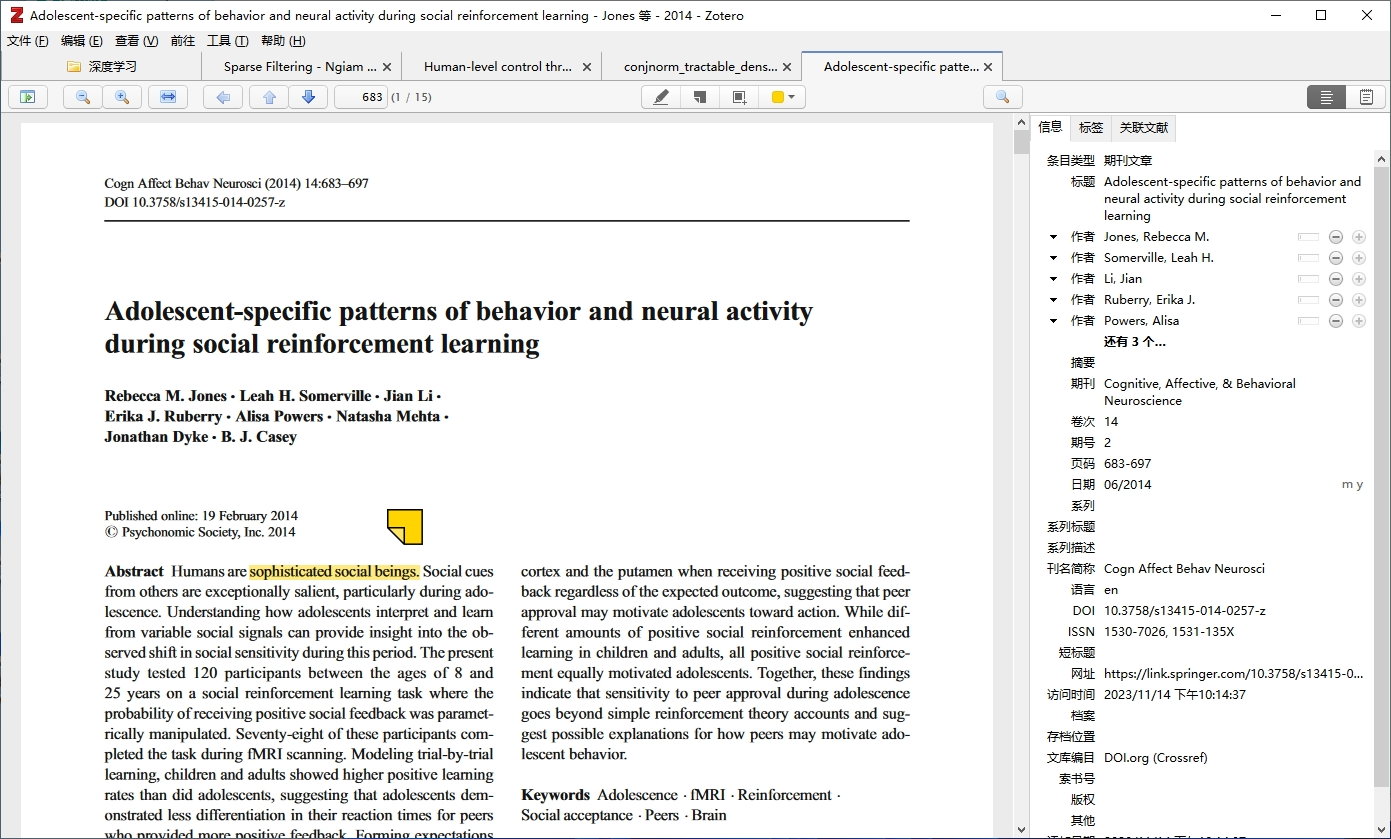This screenshot has width=1391, height=839.
Task: Toggle the notes pane view button
Action: tap(1366, 97)
